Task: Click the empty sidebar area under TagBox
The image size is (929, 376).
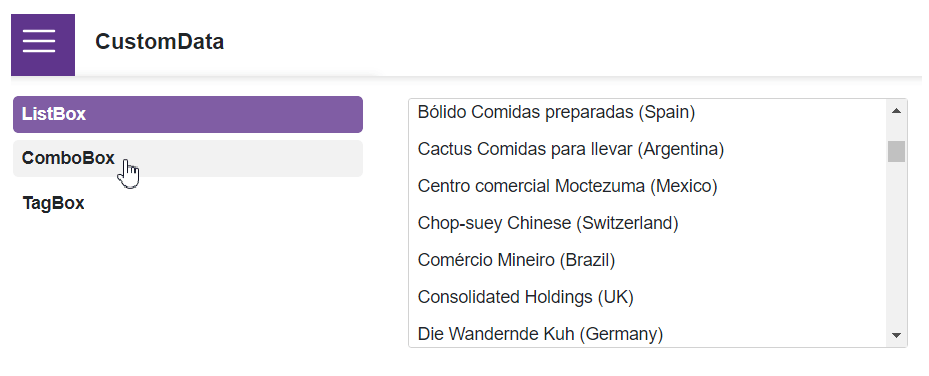Action: click(188, 290)
